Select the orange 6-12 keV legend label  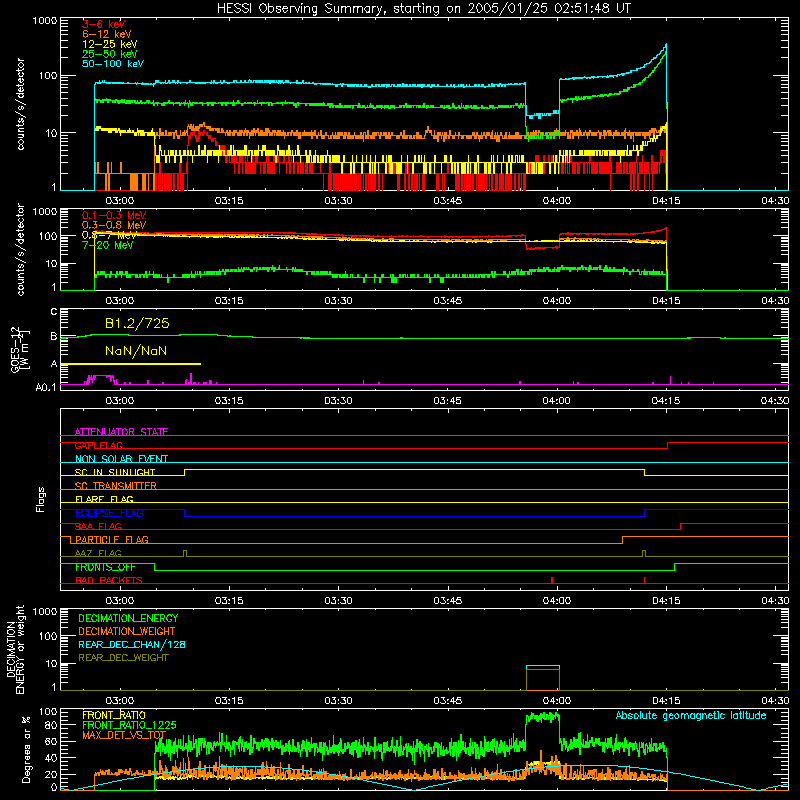click(107, 34)
